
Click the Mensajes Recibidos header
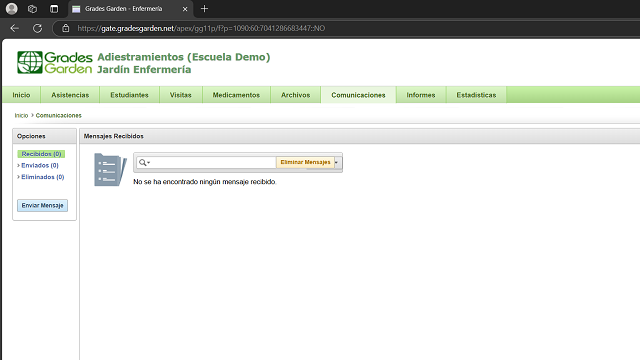[113, 136]
